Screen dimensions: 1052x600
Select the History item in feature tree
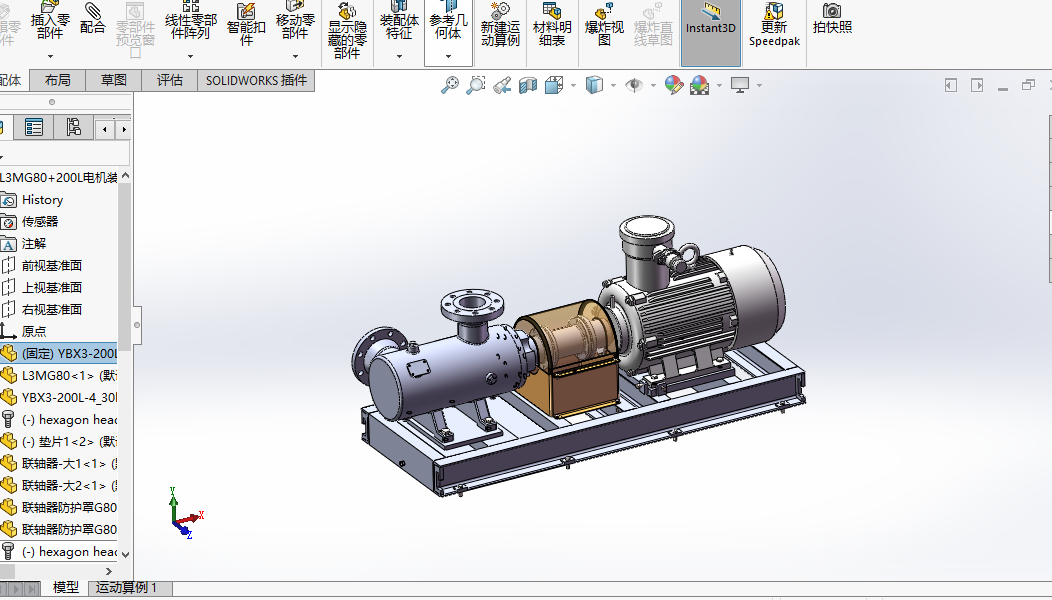pos(42,200)
